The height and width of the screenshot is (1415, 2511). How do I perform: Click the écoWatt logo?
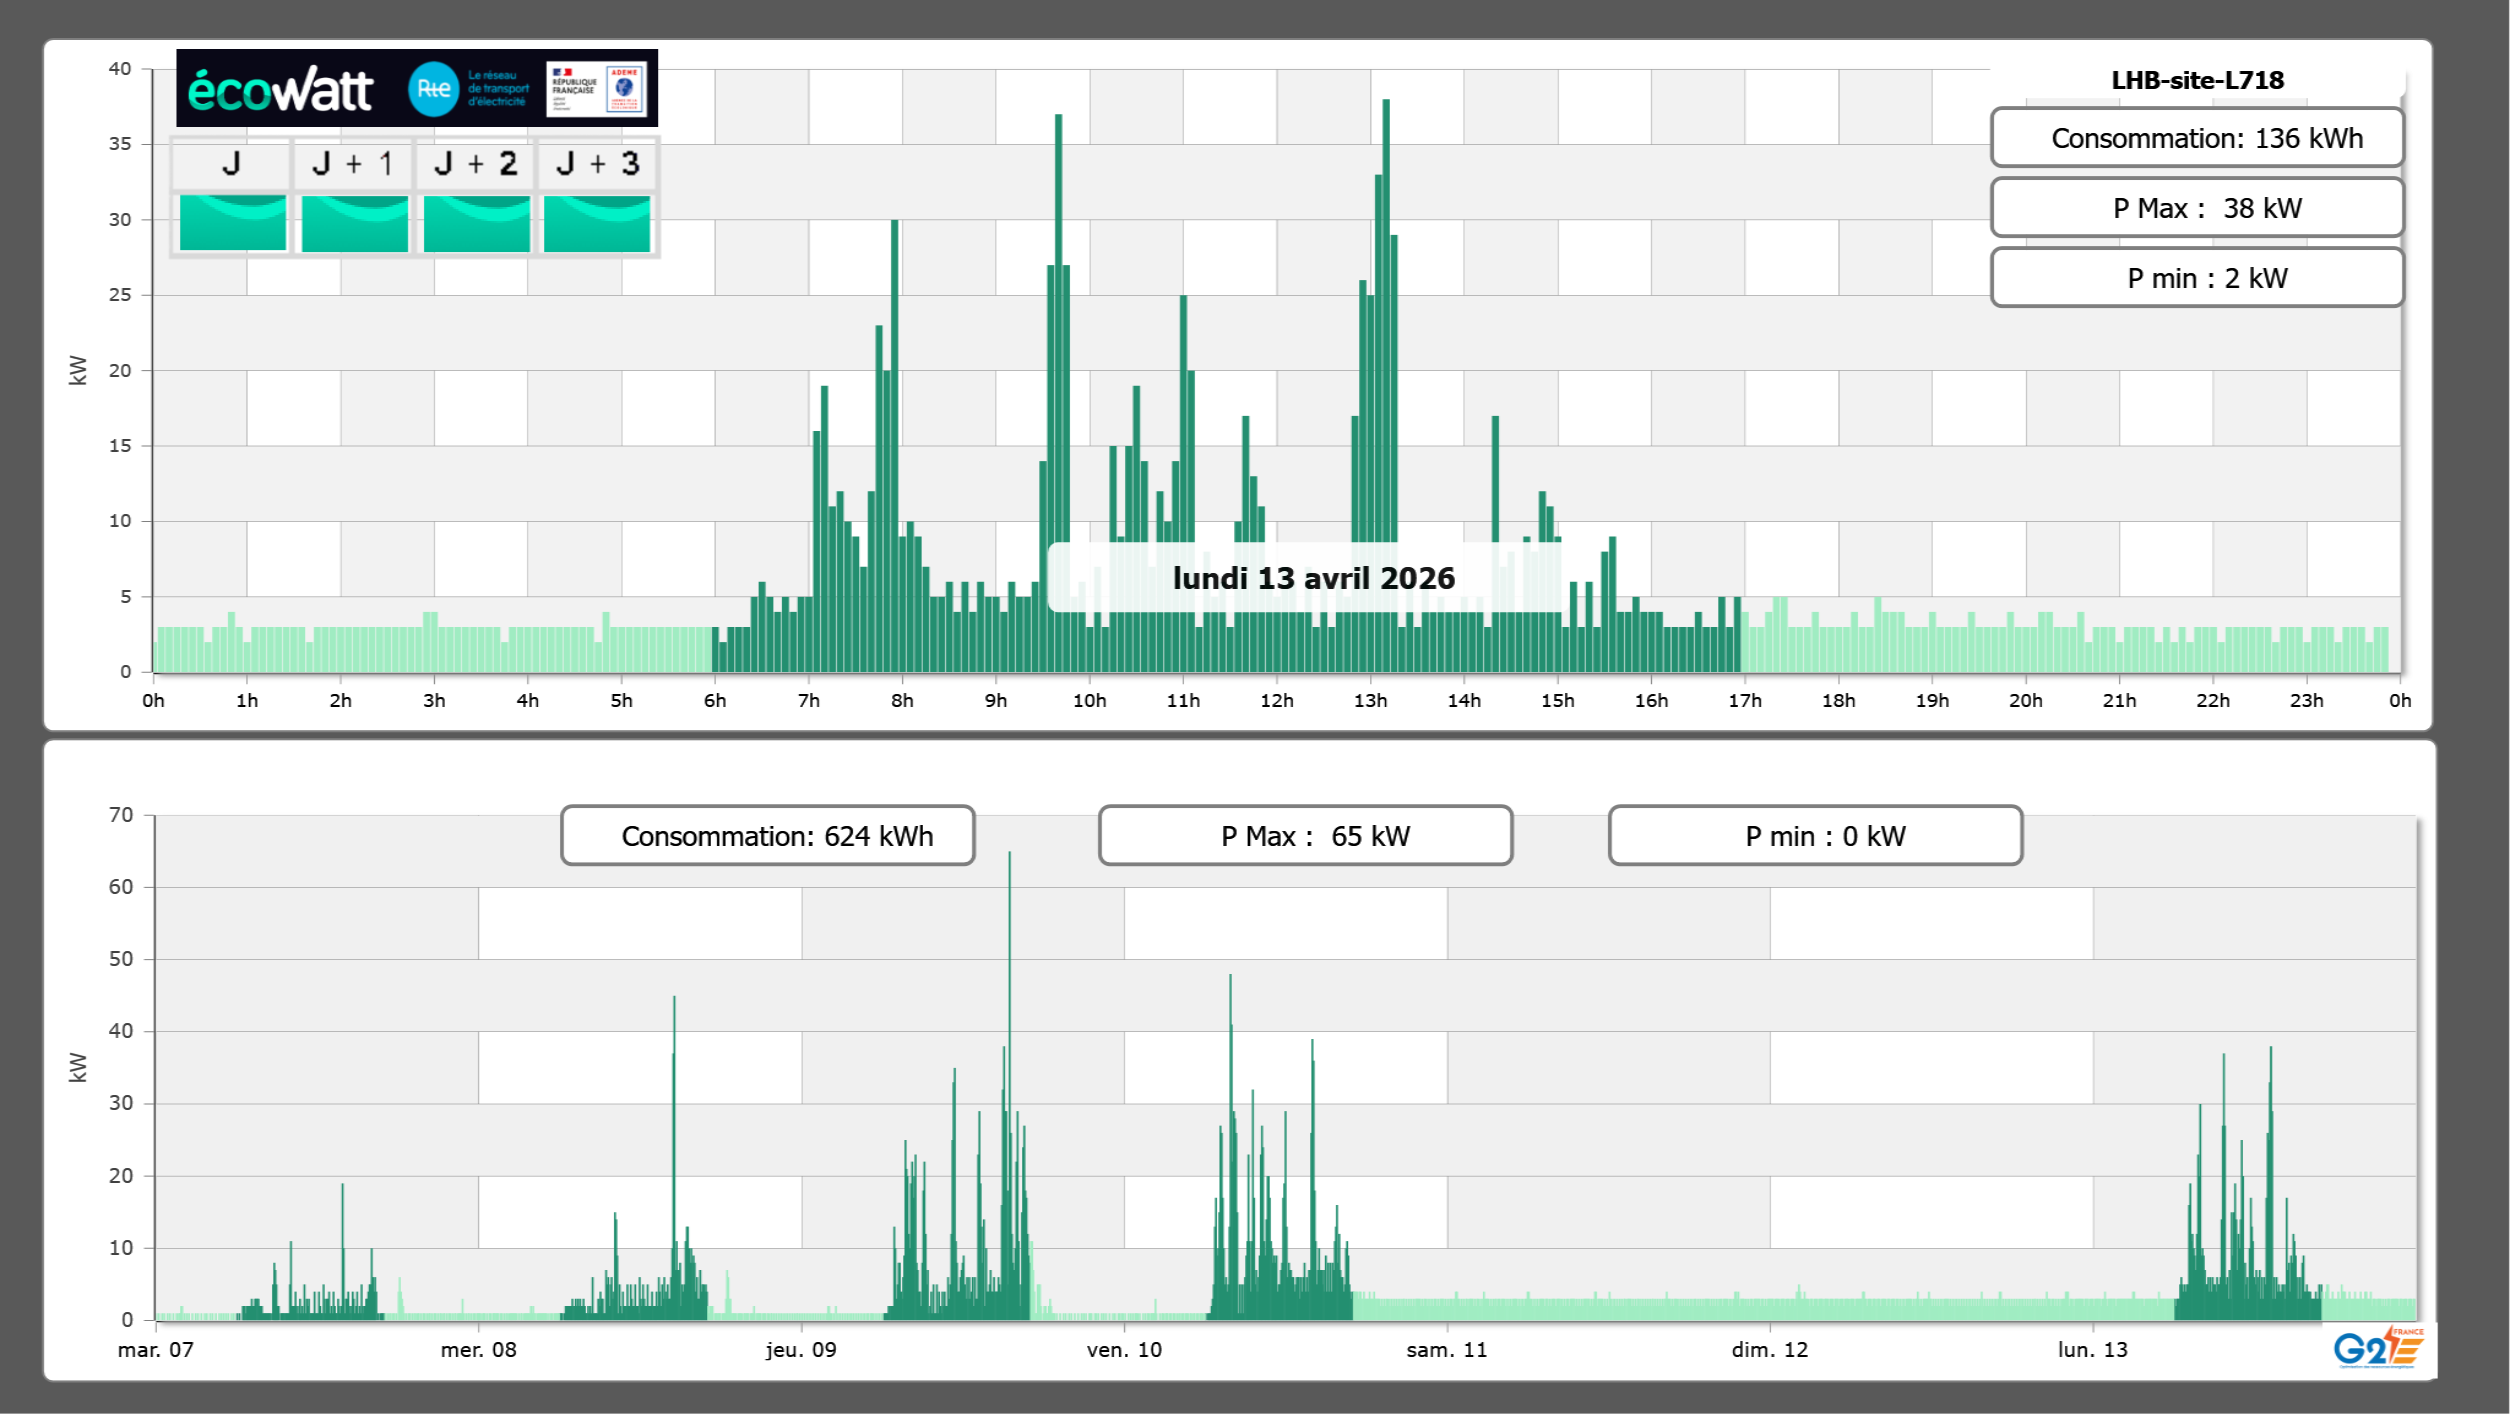tap(280, 90)
